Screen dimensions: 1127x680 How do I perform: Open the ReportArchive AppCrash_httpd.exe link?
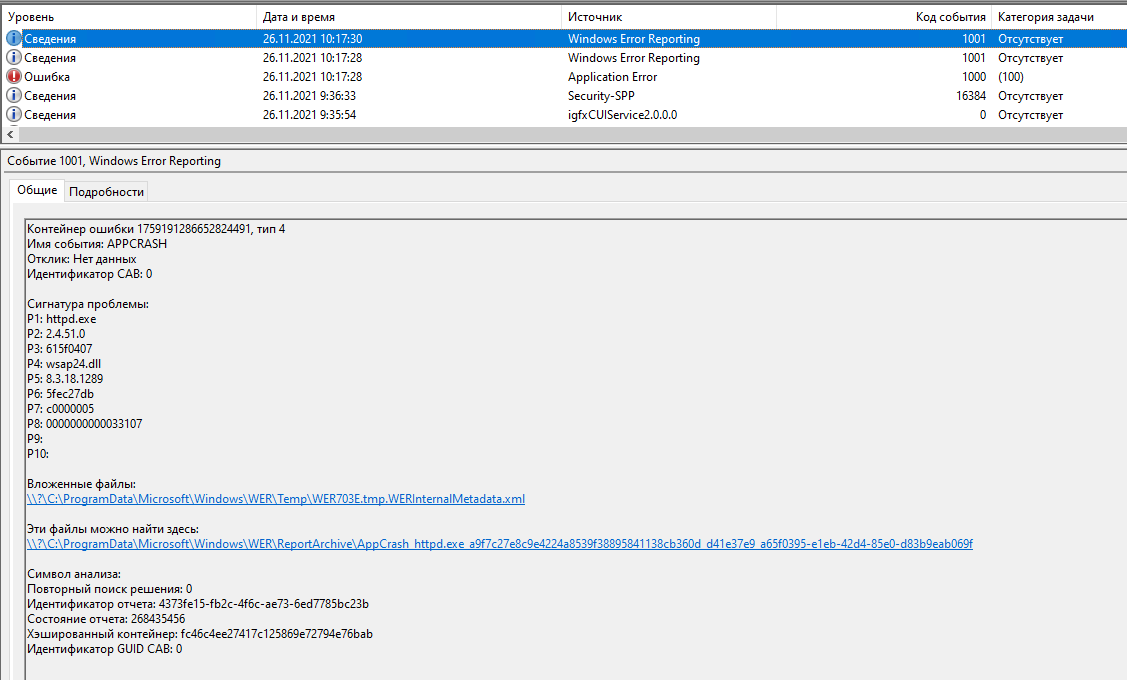click(x=499, y=544)
